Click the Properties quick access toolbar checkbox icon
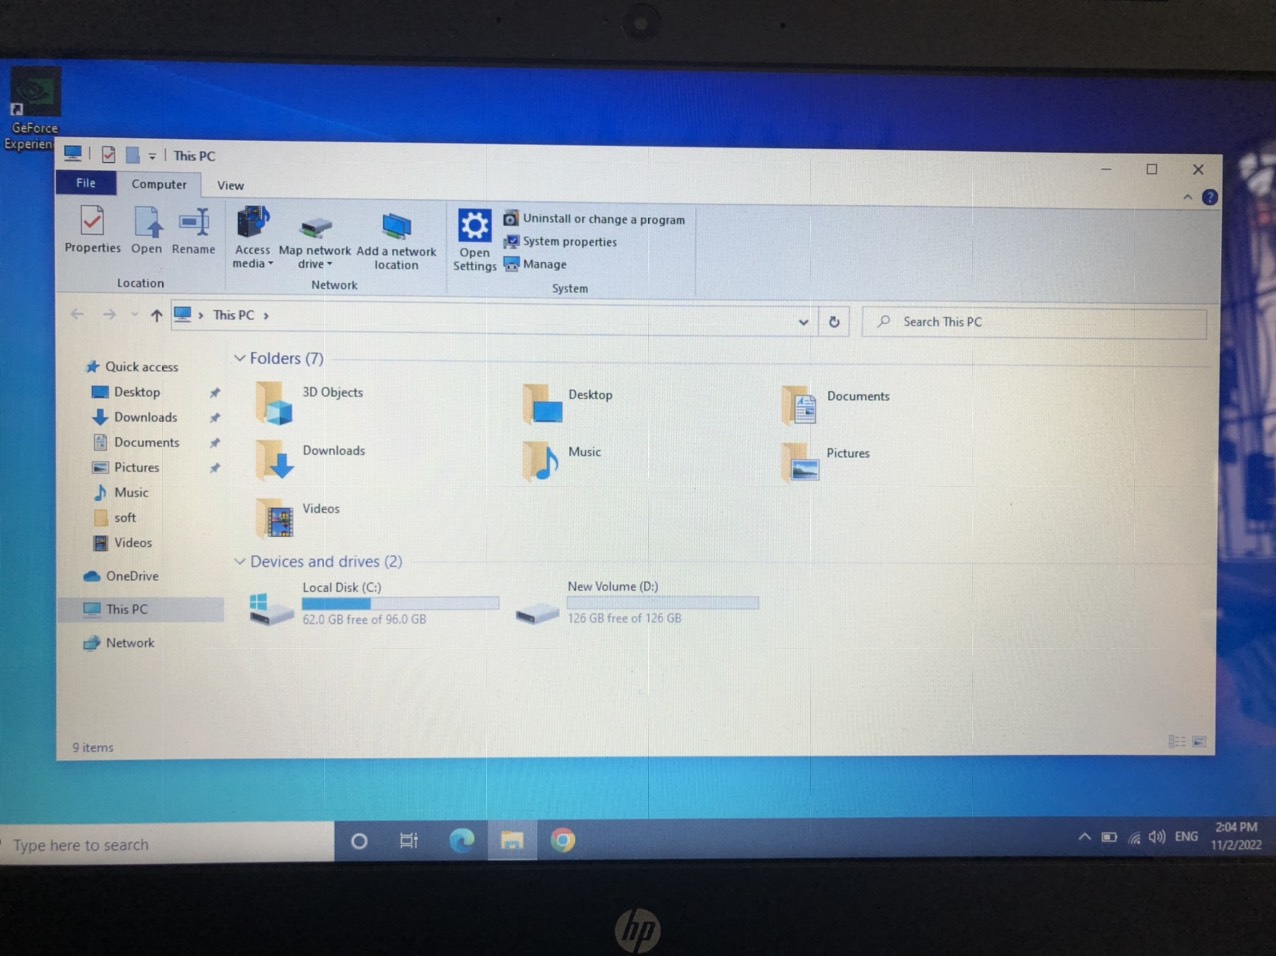This screenshot has width=1276, height=956. pos(108,155)
